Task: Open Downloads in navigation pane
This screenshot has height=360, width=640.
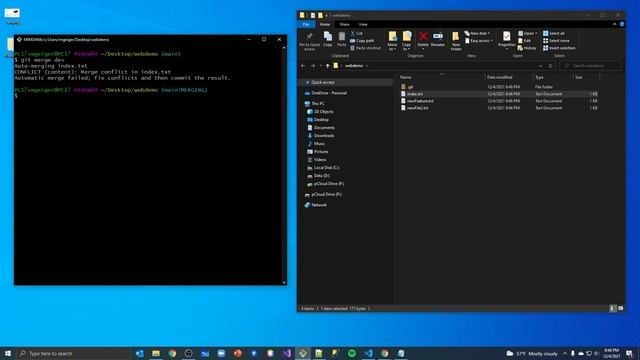Action: click(324, 136)
